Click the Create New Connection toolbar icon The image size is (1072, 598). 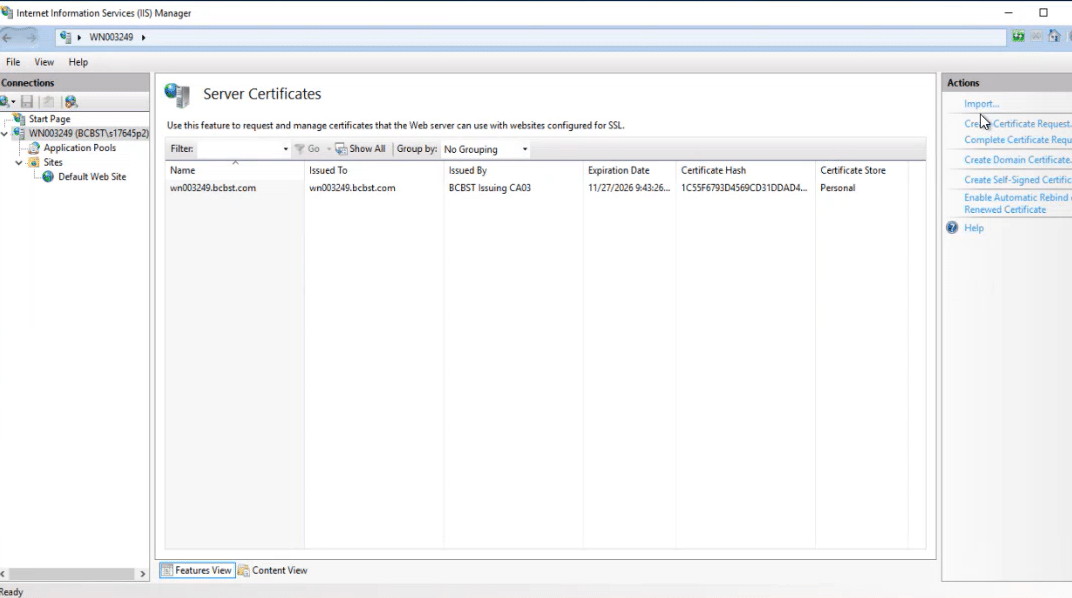click(x=7, y=102)
